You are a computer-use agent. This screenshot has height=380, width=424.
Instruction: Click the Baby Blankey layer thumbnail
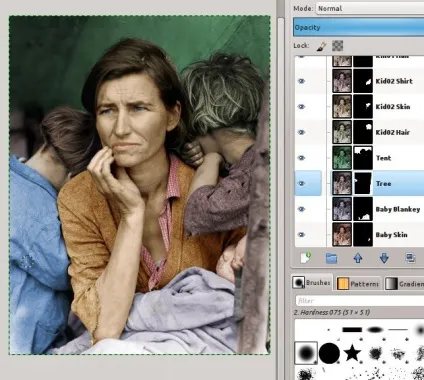pos(342,209)
